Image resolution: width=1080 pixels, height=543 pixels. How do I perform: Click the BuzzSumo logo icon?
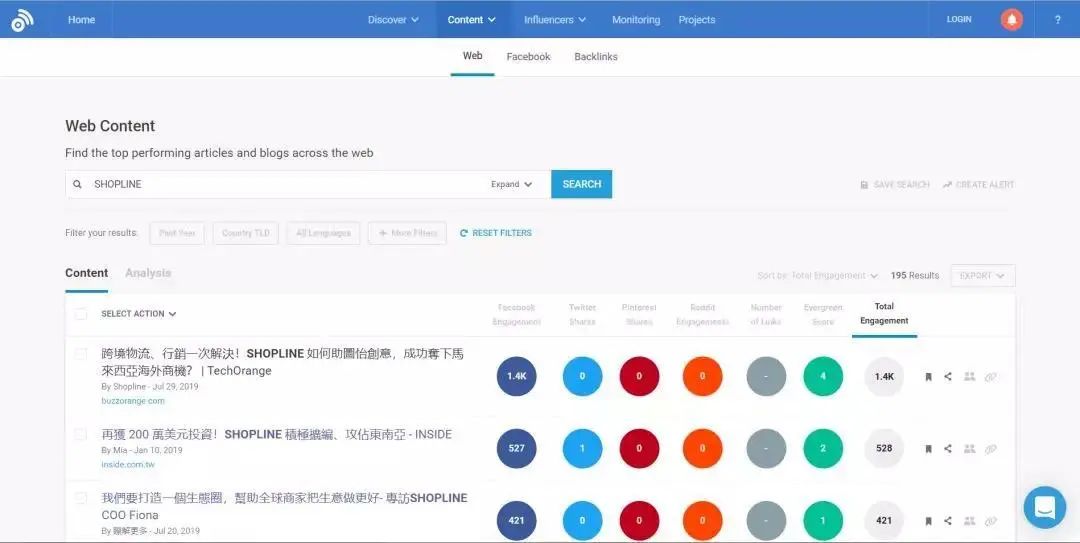(21, 20)
